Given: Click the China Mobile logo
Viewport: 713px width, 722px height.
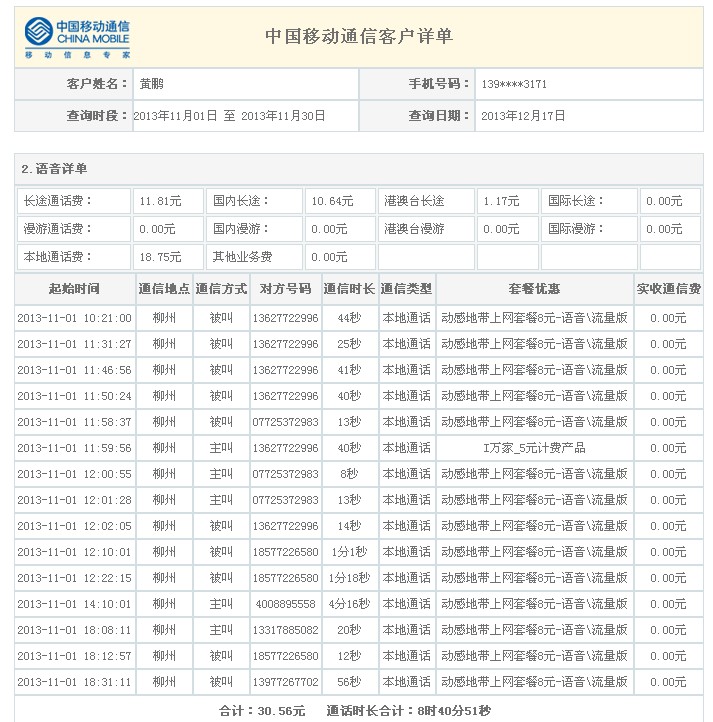Looking at the screenshot, I should [x=77, y=38].
